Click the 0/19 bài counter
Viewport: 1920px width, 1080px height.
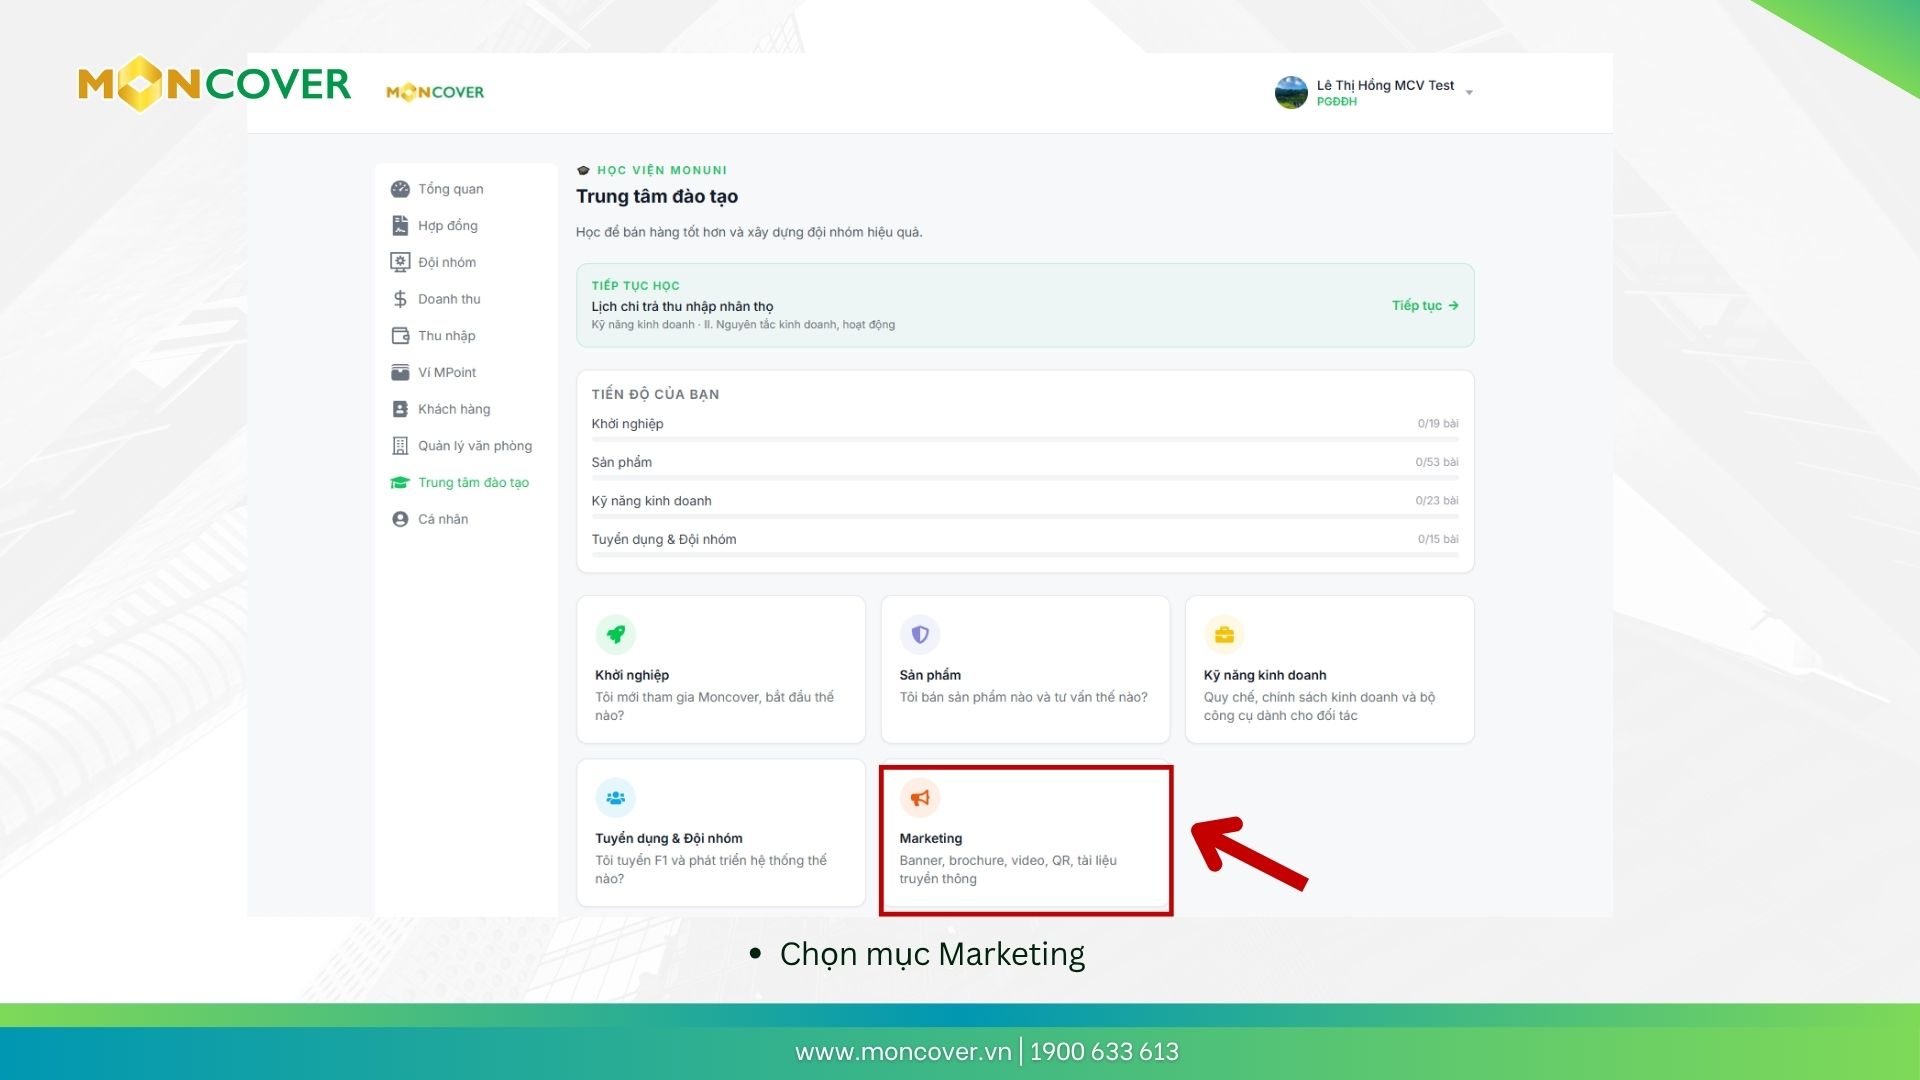pos(1437,424)
